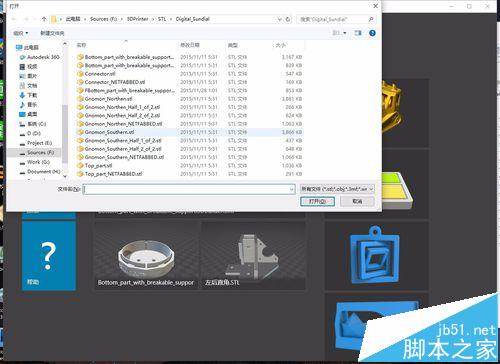The width and height of the screenshot is (500, 364).
Task: Open the 左后直角.STL model thumbnail
Action: pos(253,256)
